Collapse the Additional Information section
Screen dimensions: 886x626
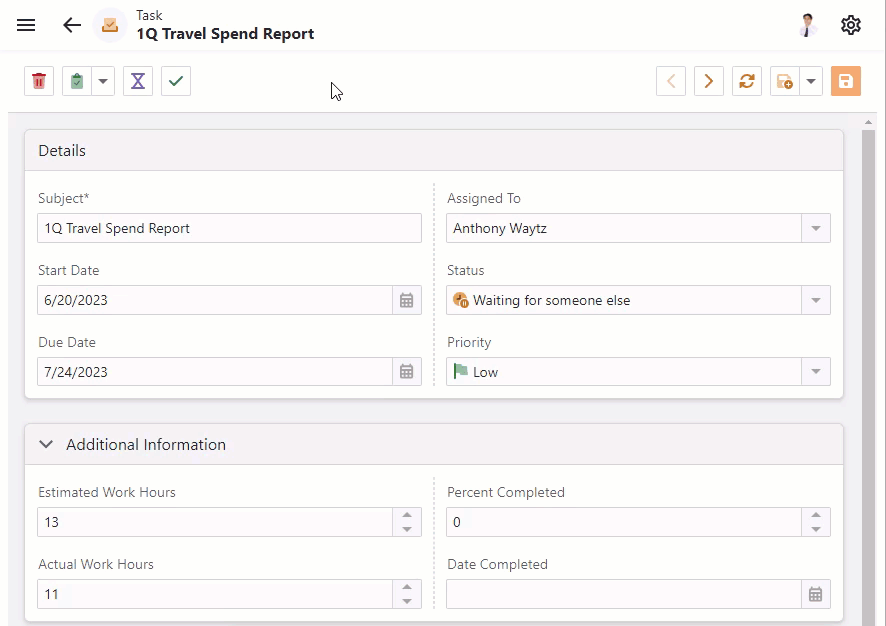pyautogui.click(x=46, y=445)
